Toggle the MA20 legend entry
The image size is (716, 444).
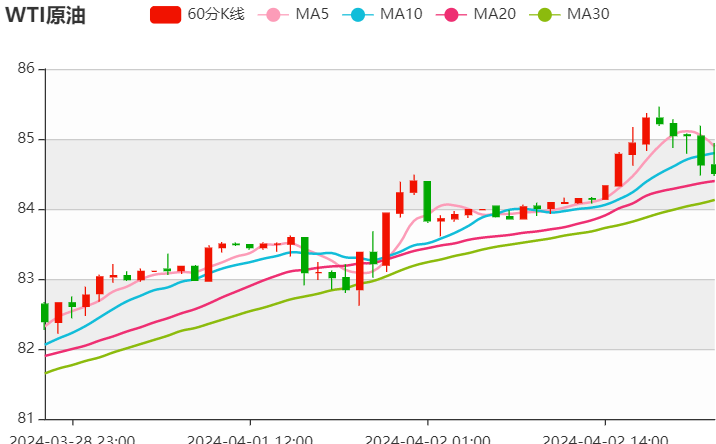[476, 14]
